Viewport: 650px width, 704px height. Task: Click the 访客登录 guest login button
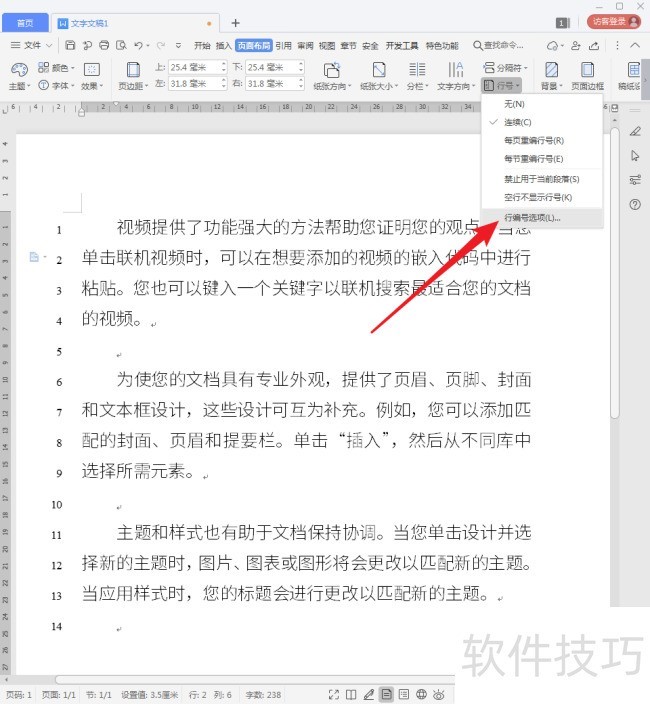pos(614,22)
